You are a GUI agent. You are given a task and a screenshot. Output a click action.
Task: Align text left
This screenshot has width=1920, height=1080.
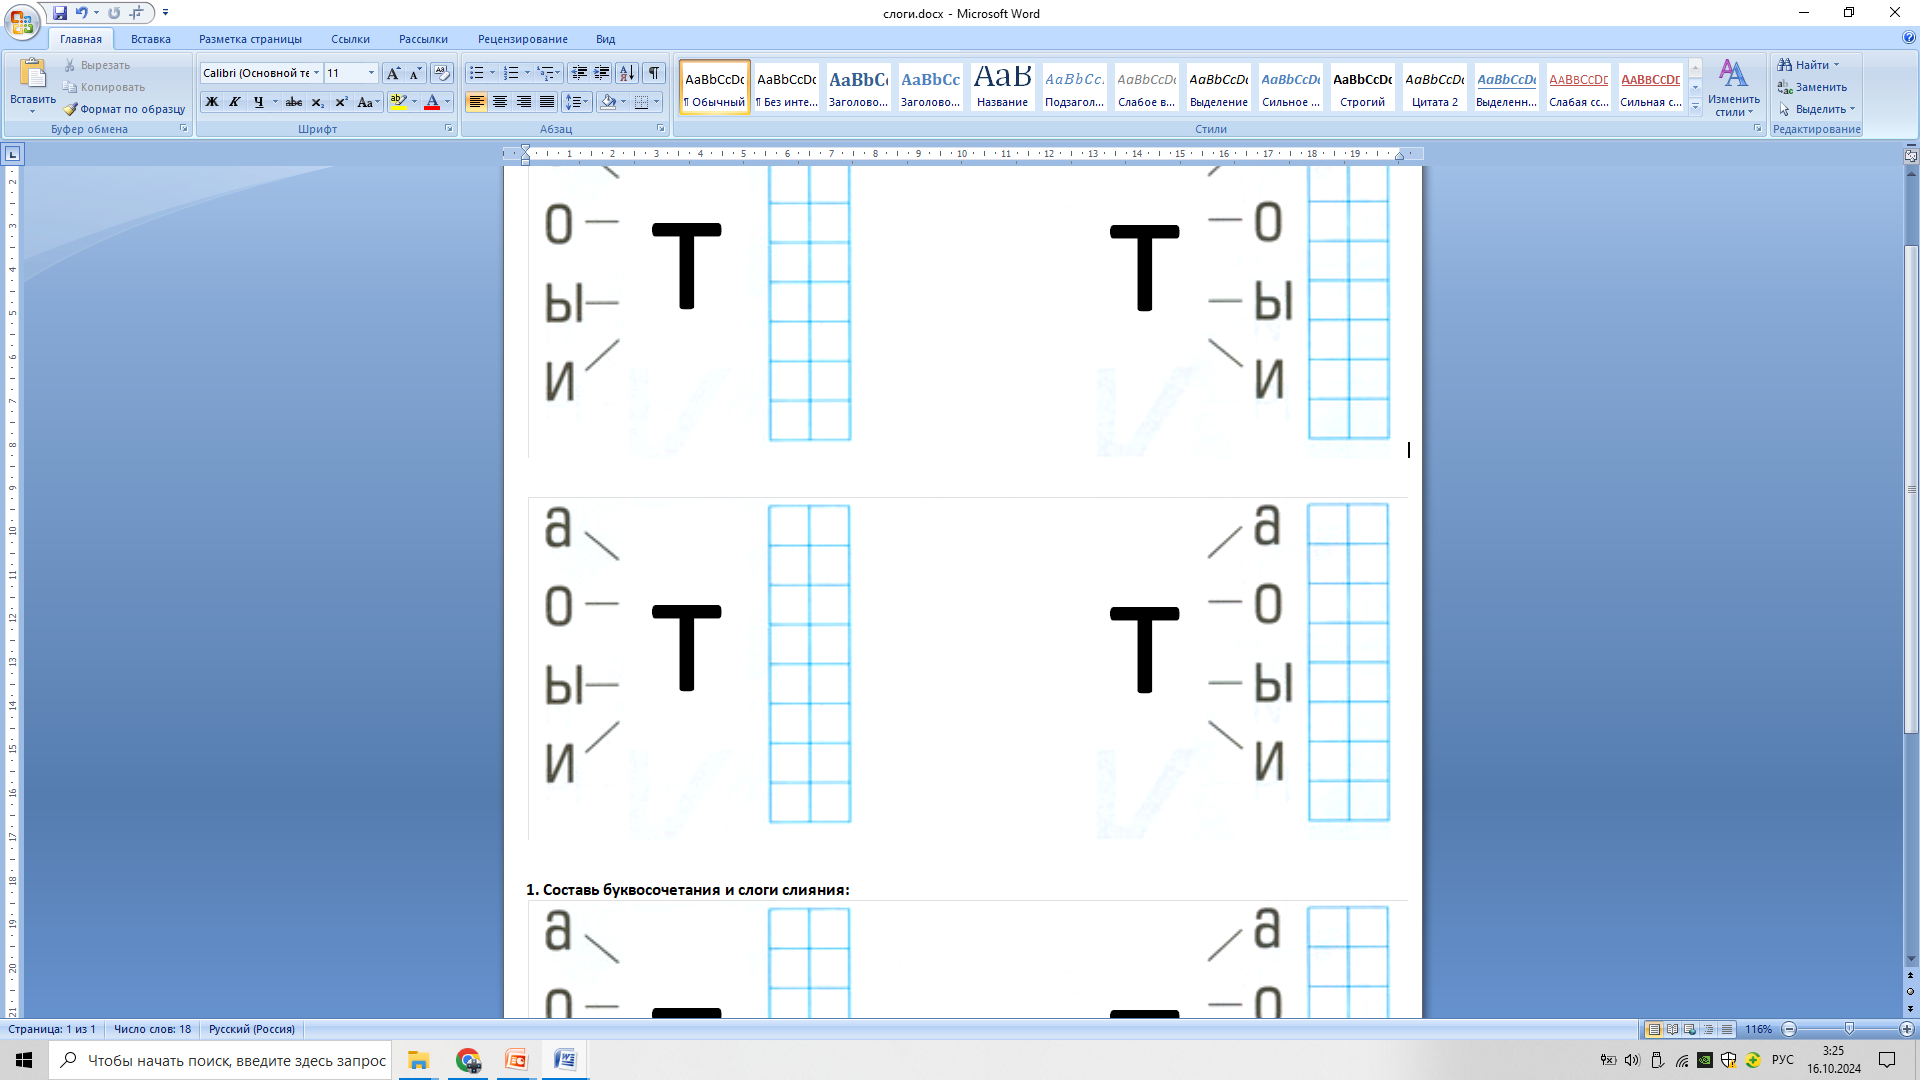point(477,102)
